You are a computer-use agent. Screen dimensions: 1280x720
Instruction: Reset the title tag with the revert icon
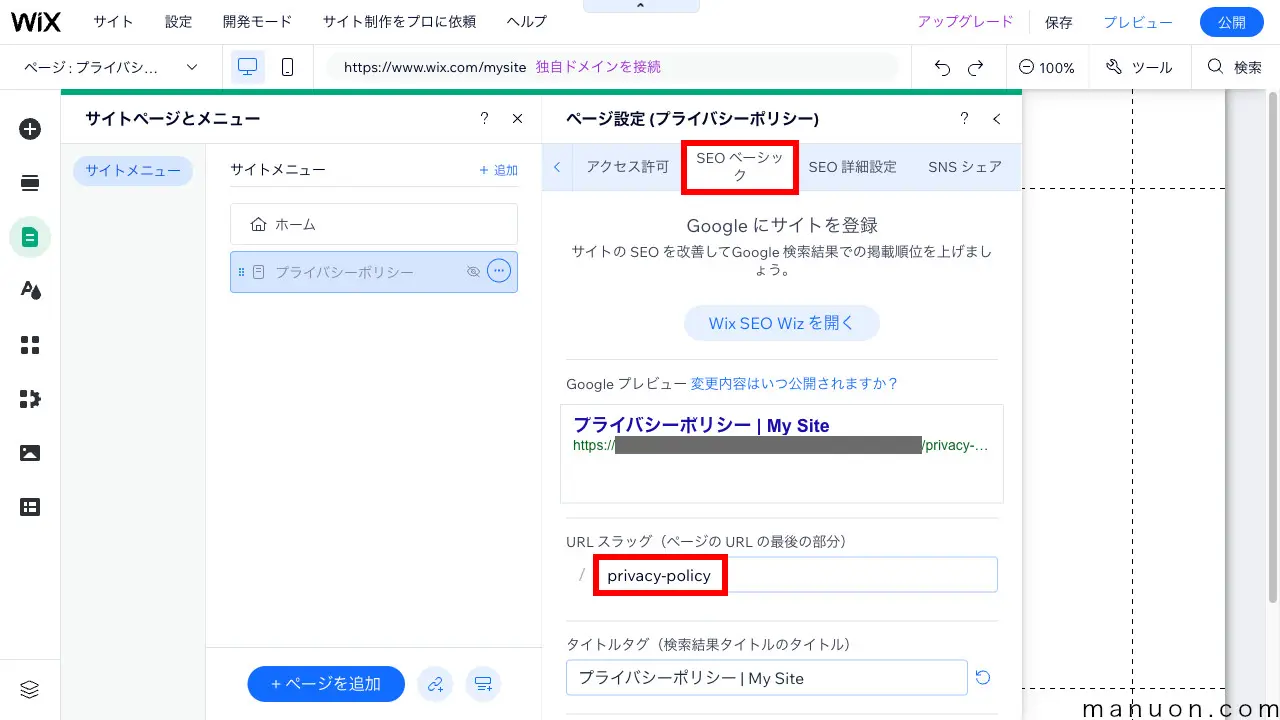pyautogui.click(x=983, y=678)
